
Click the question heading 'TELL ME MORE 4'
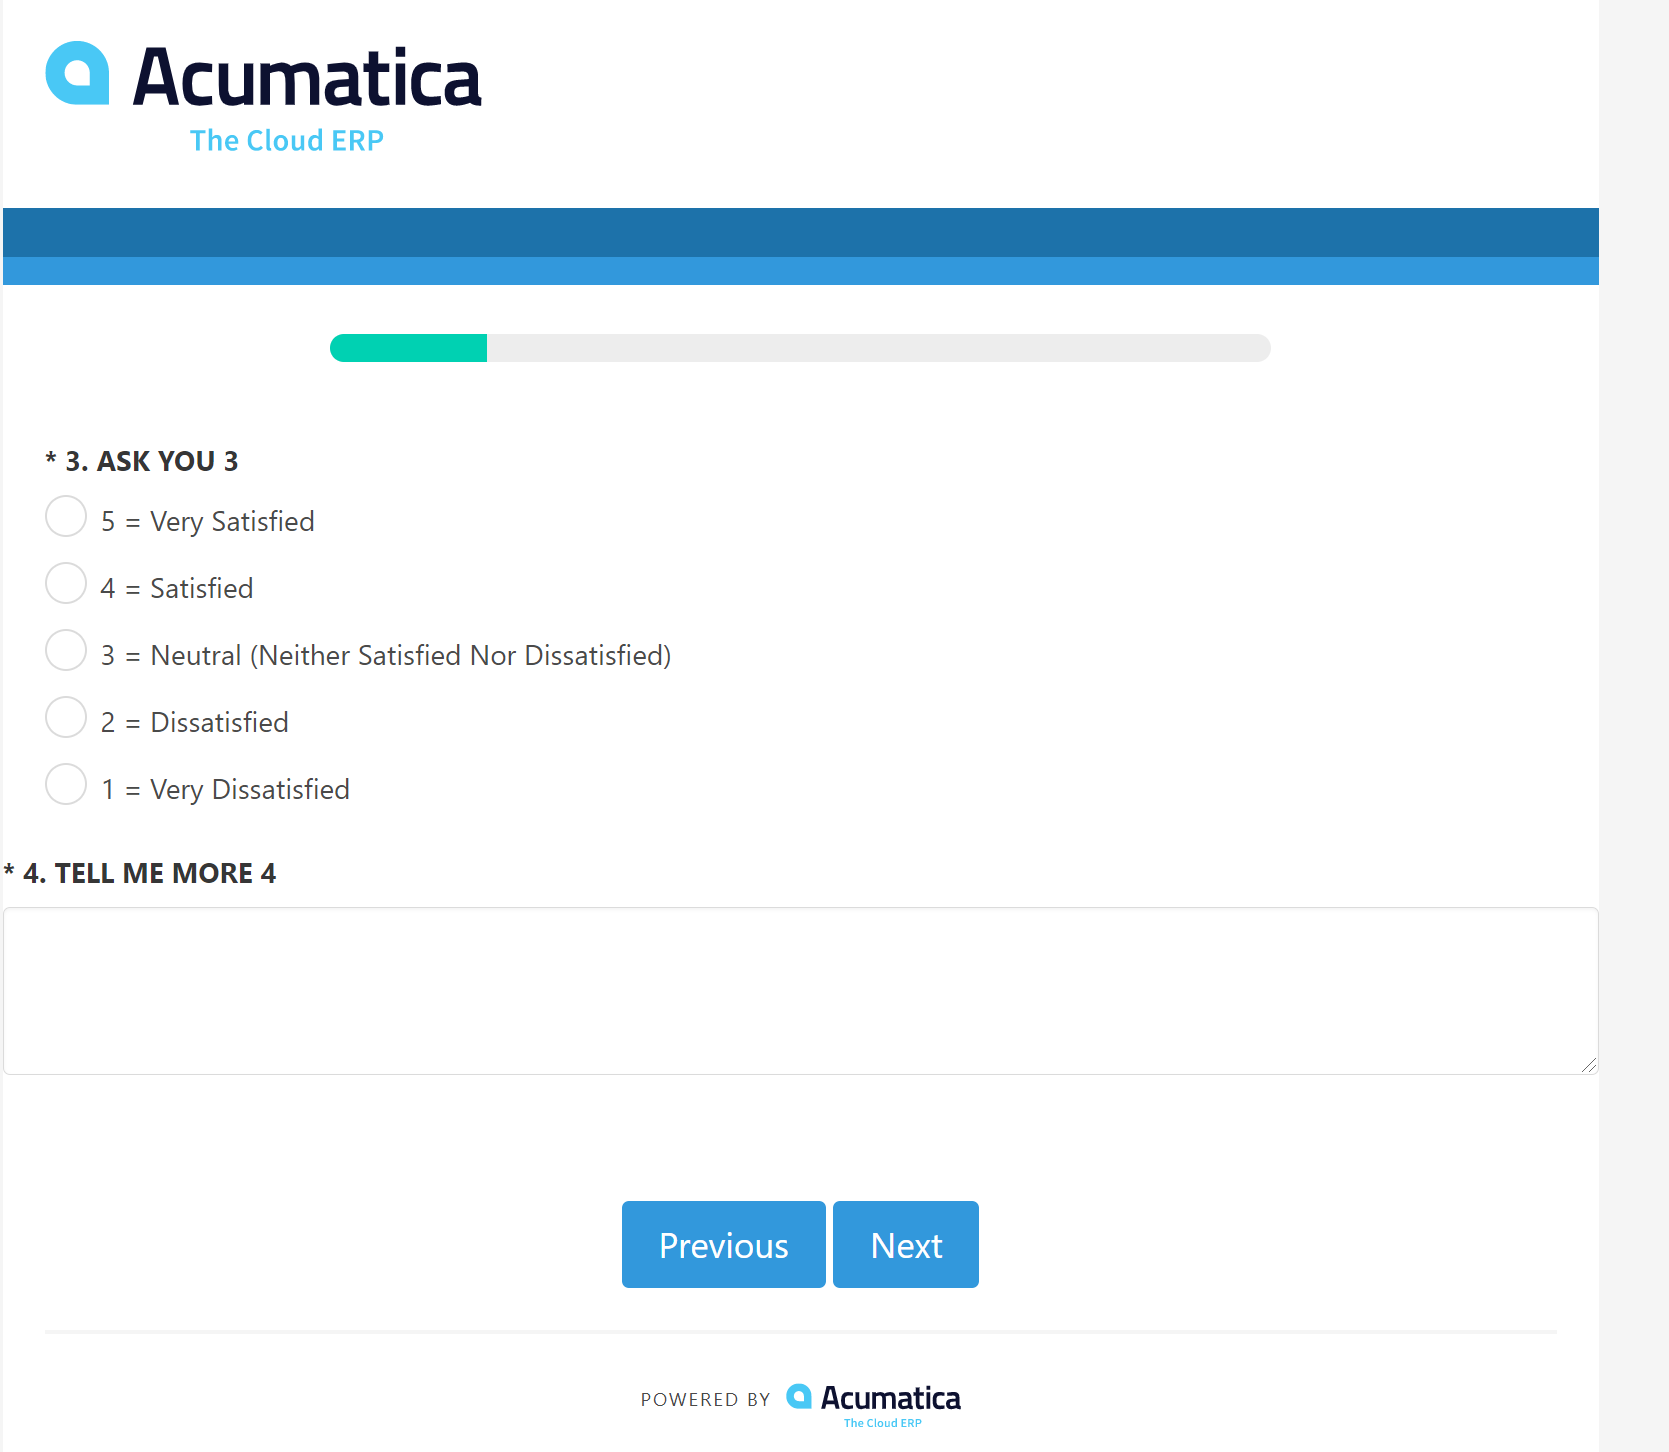click(142, 872)
